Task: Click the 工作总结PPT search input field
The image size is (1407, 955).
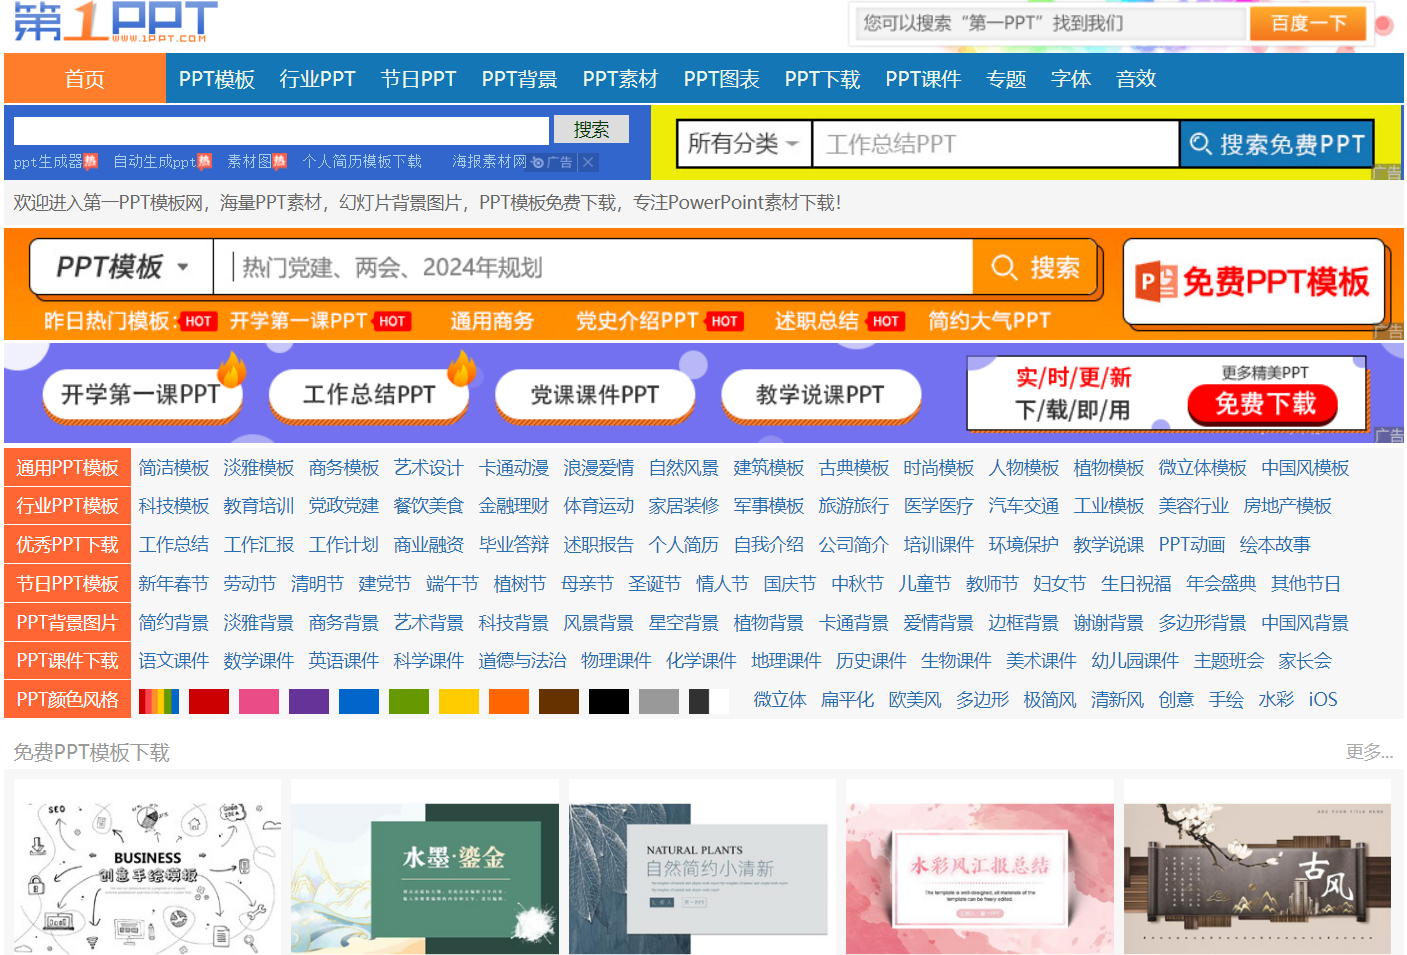Action: pyautogui.click(x=995, y=143)
